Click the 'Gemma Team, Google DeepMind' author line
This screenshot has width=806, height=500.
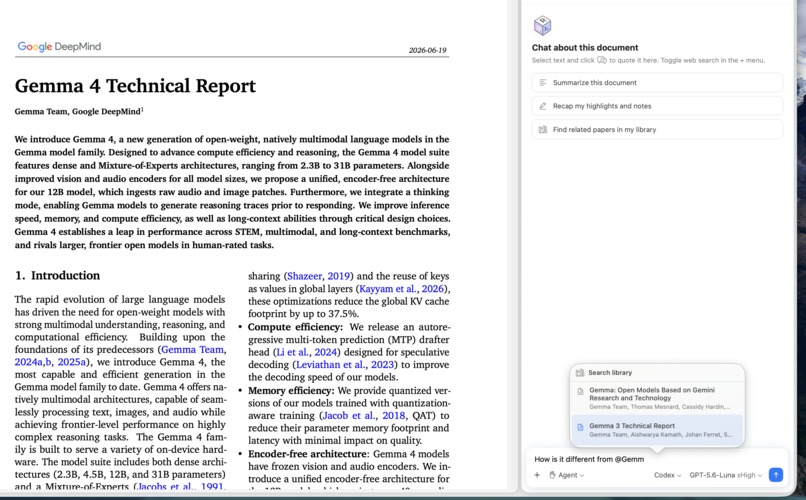(78, 112)
